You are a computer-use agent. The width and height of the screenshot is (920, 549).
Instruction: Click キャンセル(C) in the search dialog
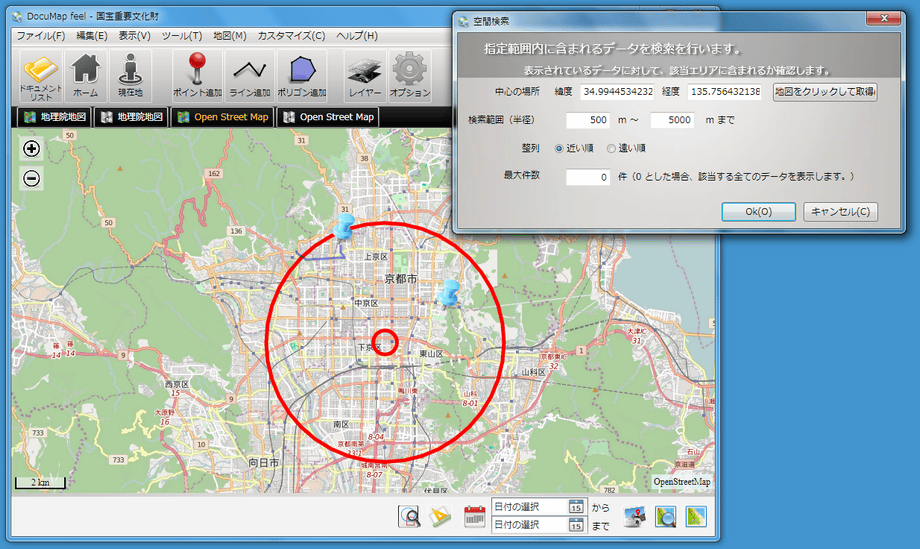(840, 212)
